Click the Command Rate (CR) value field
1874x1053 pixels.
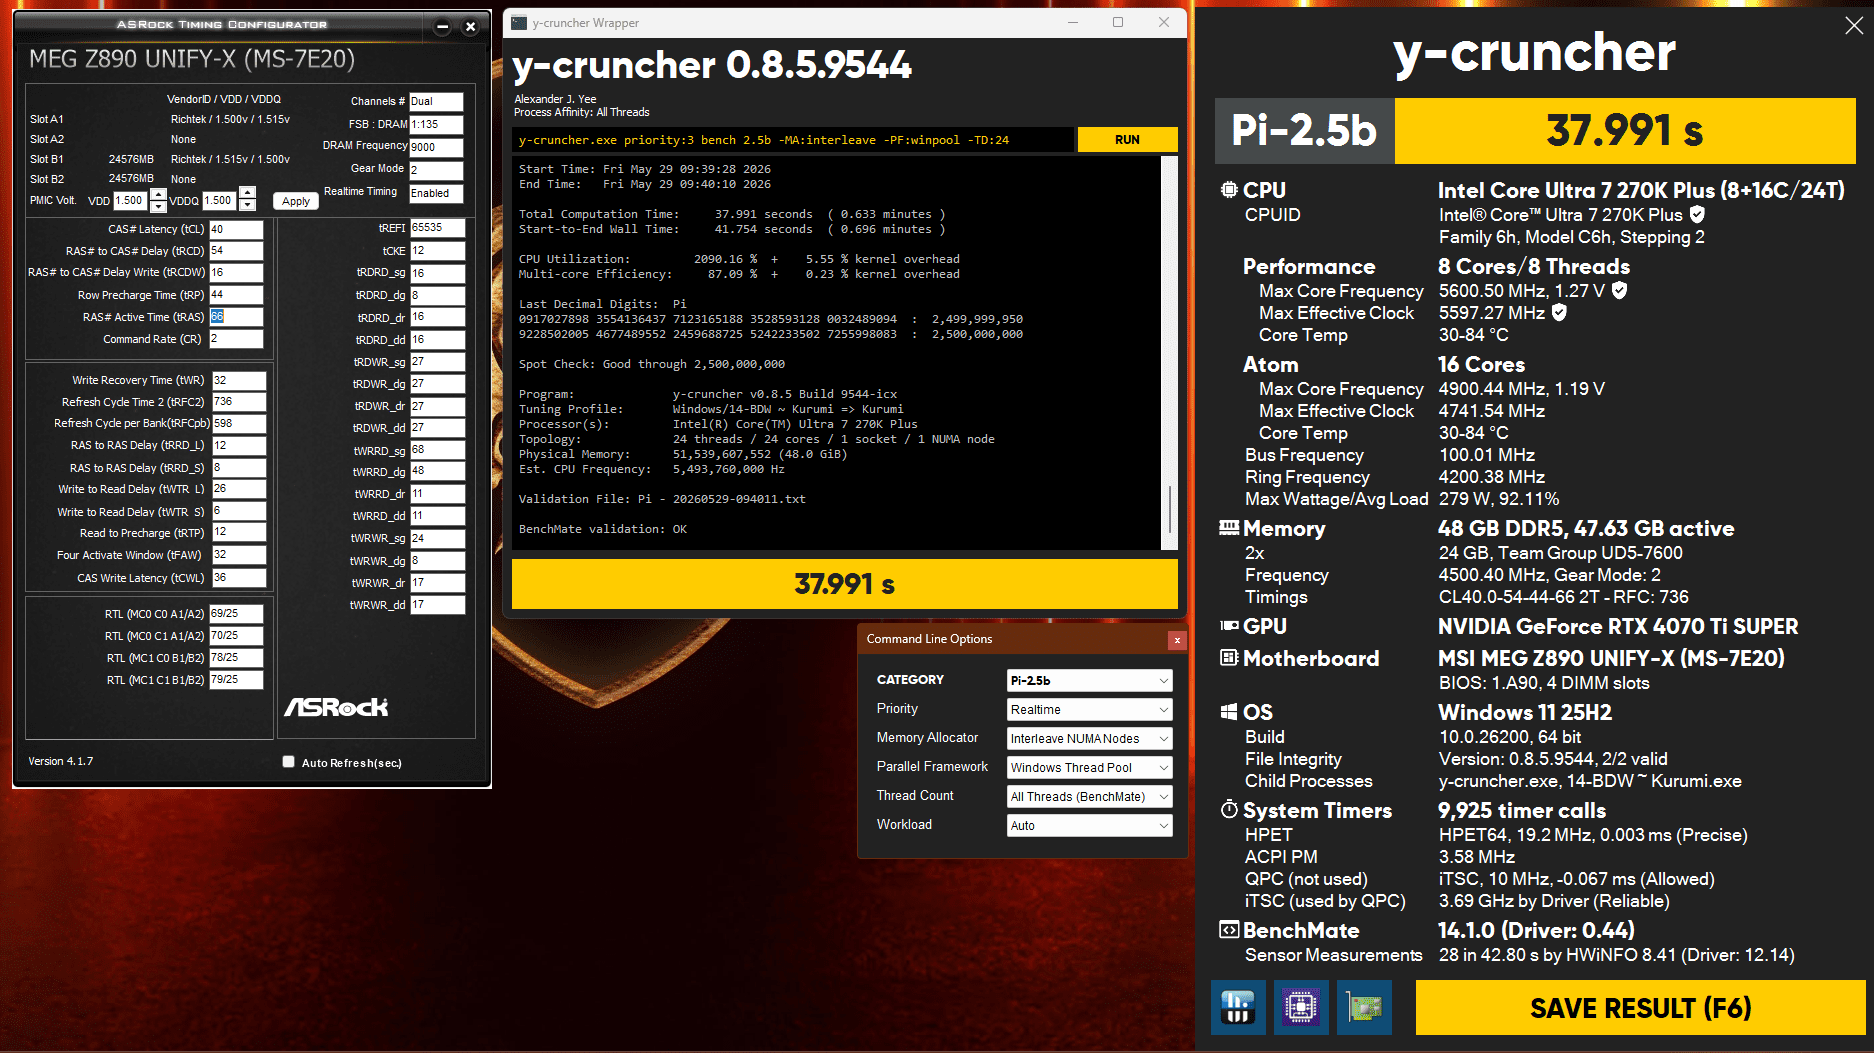point(236,339)
